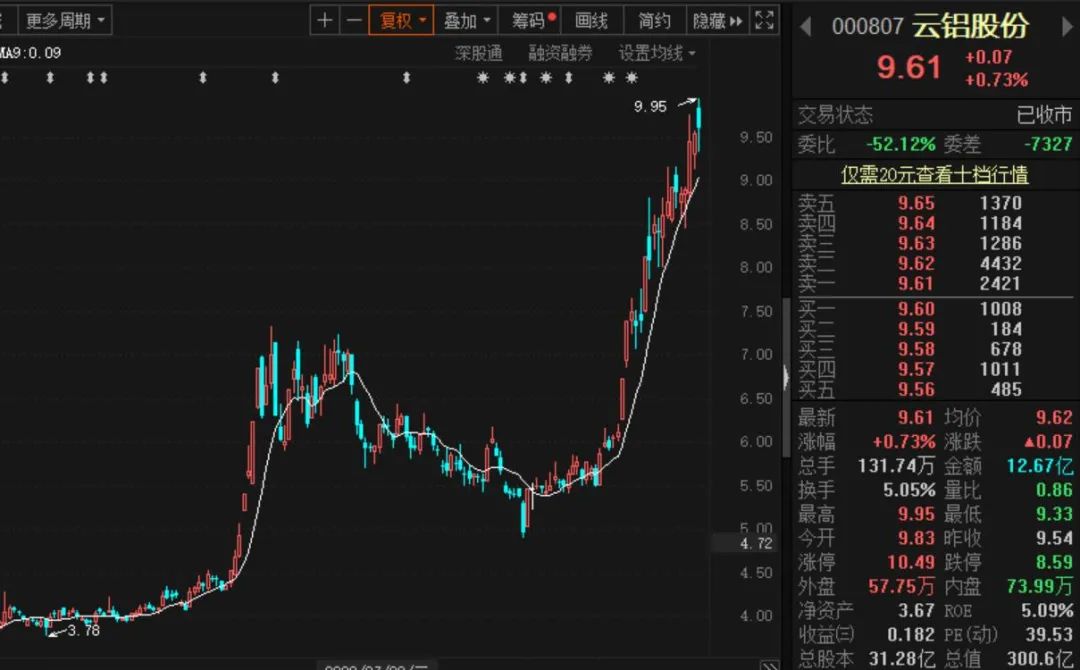Click the 融资融券 margin trading tag
The width and height of the screenshot is (1080, 670).
point(560,53)
